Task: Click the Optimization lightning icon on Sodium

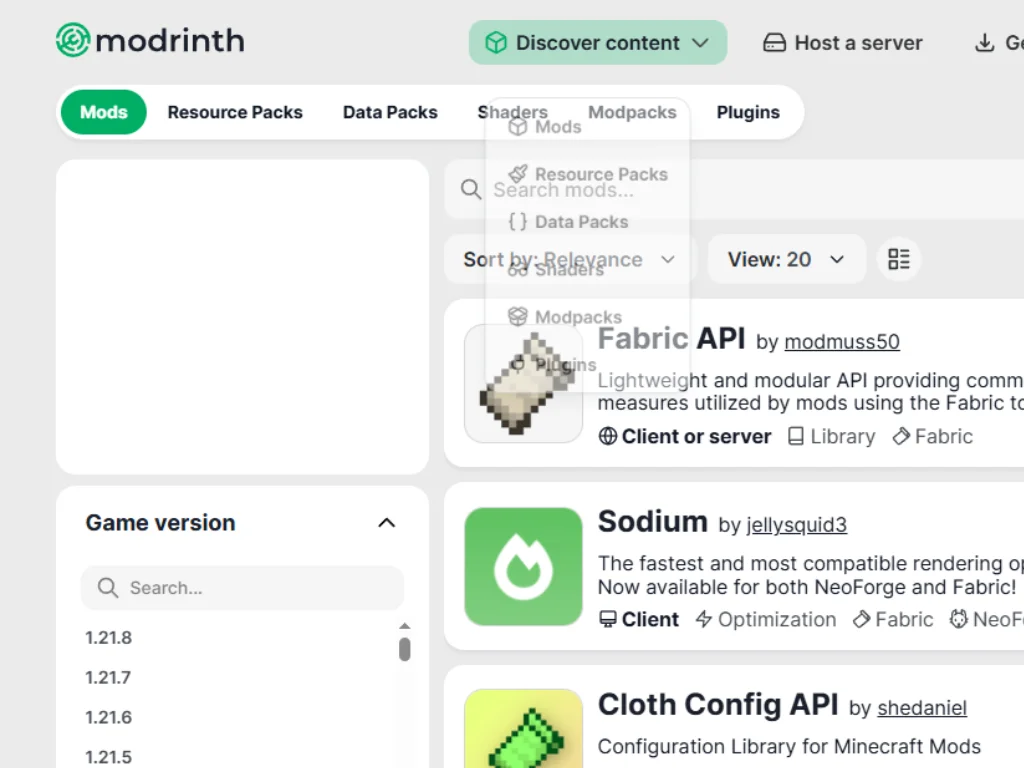Action: (x=703, y=619)
